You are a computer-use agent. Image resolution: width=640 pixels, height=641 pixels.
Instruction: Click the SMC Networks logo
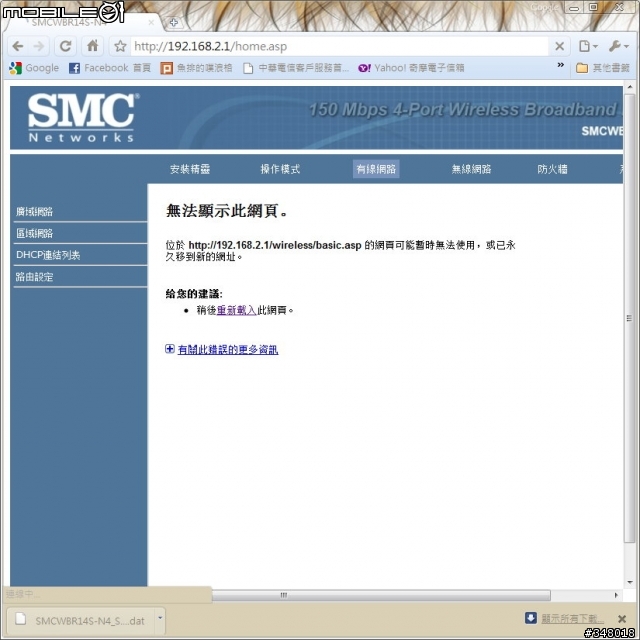[x=83, y=118]
